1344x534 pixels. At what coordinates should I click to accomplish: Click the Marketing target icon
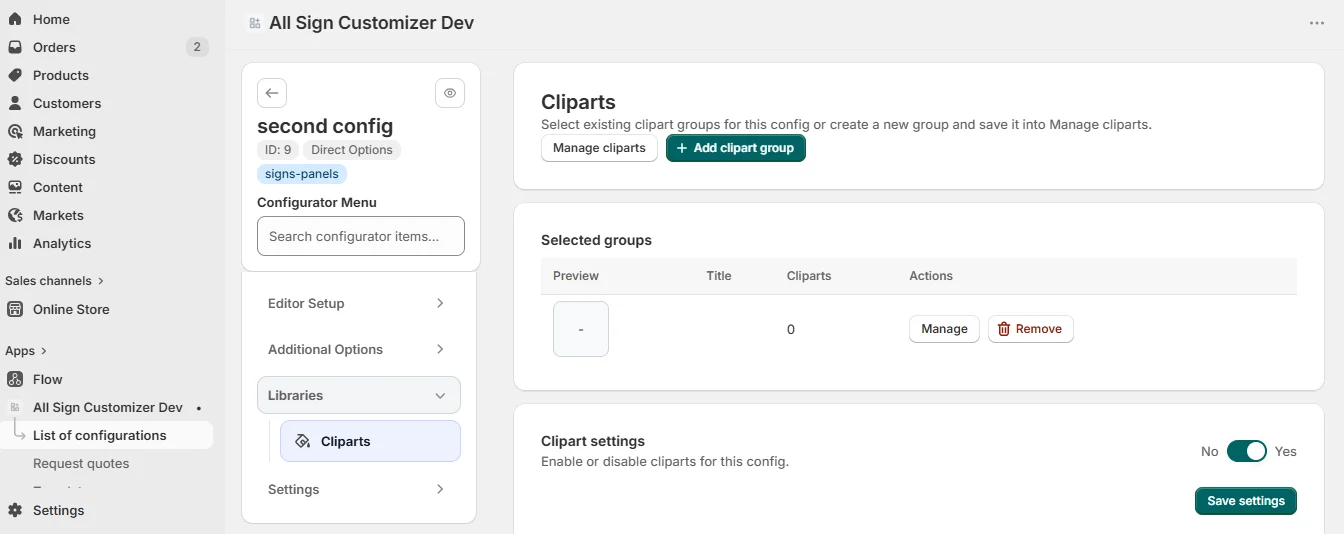[x=15, y=131]
